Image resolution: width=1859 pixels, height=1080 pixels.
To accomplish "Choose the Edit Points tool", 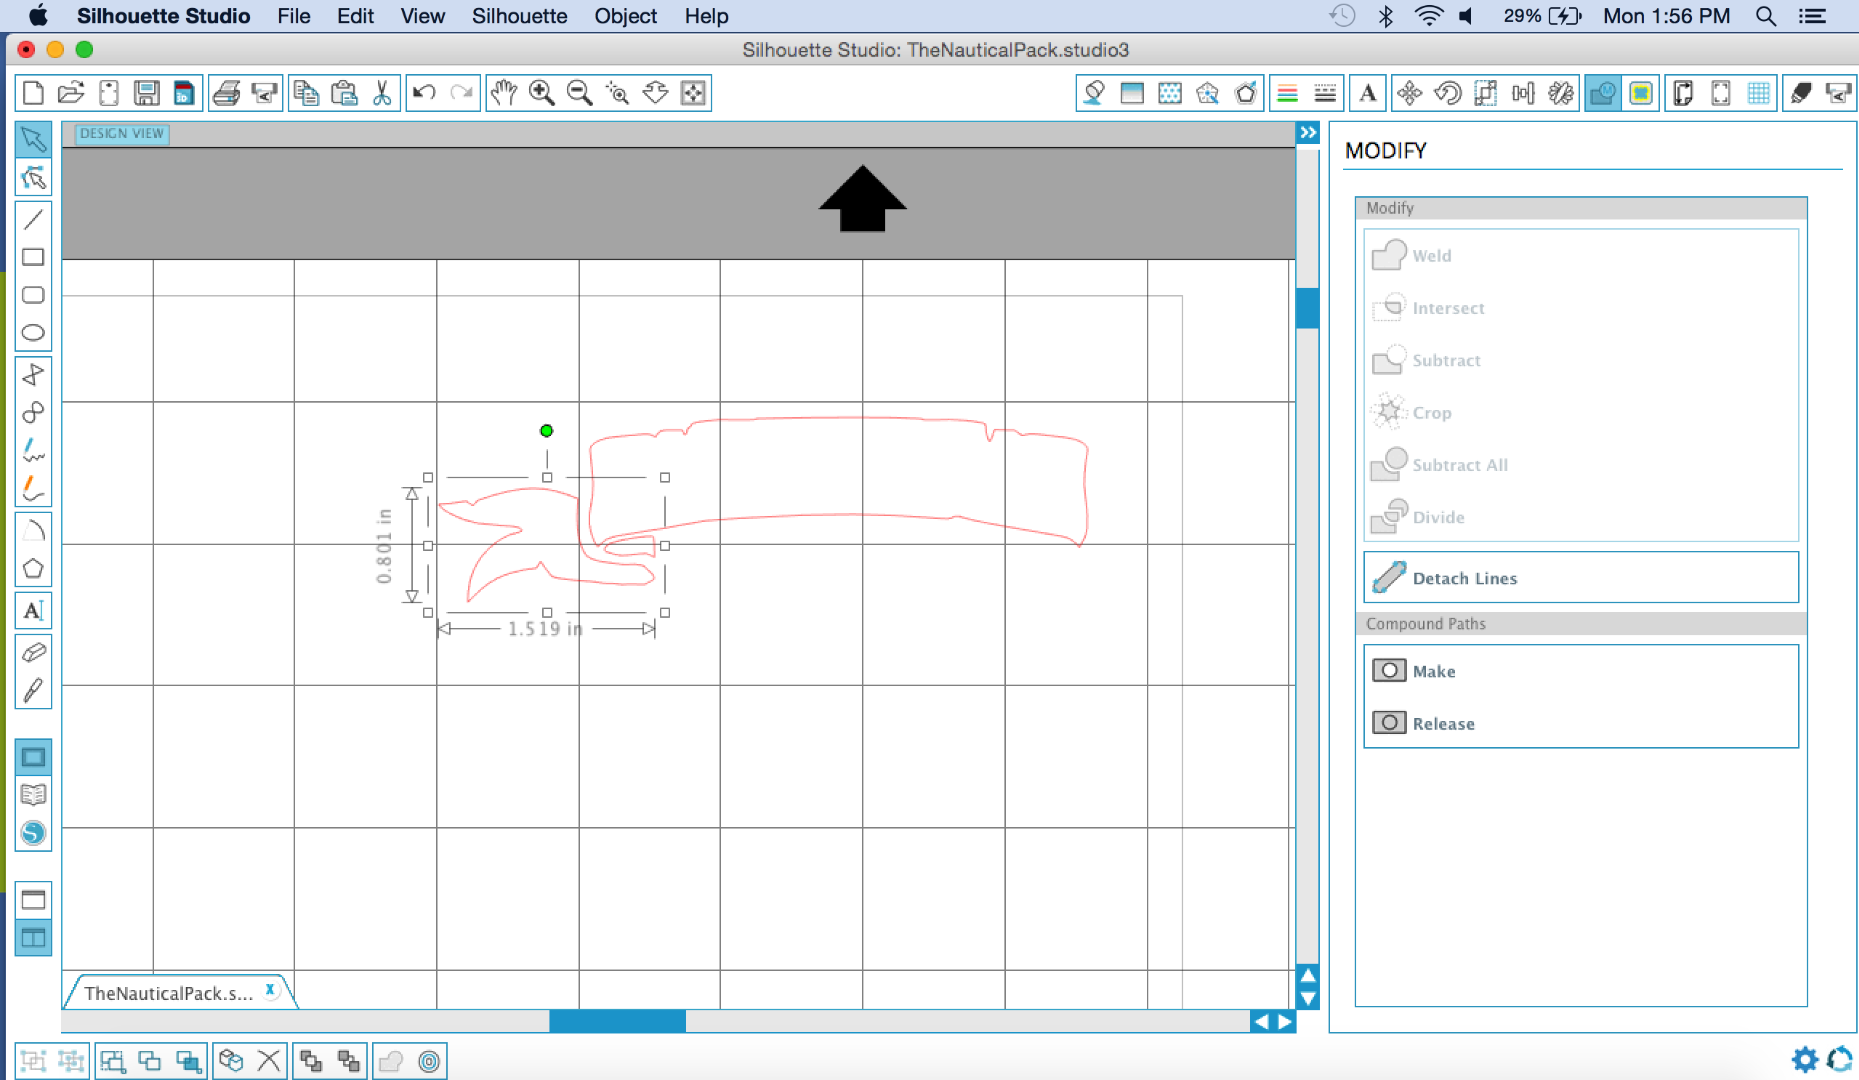I will coord(33,178).
